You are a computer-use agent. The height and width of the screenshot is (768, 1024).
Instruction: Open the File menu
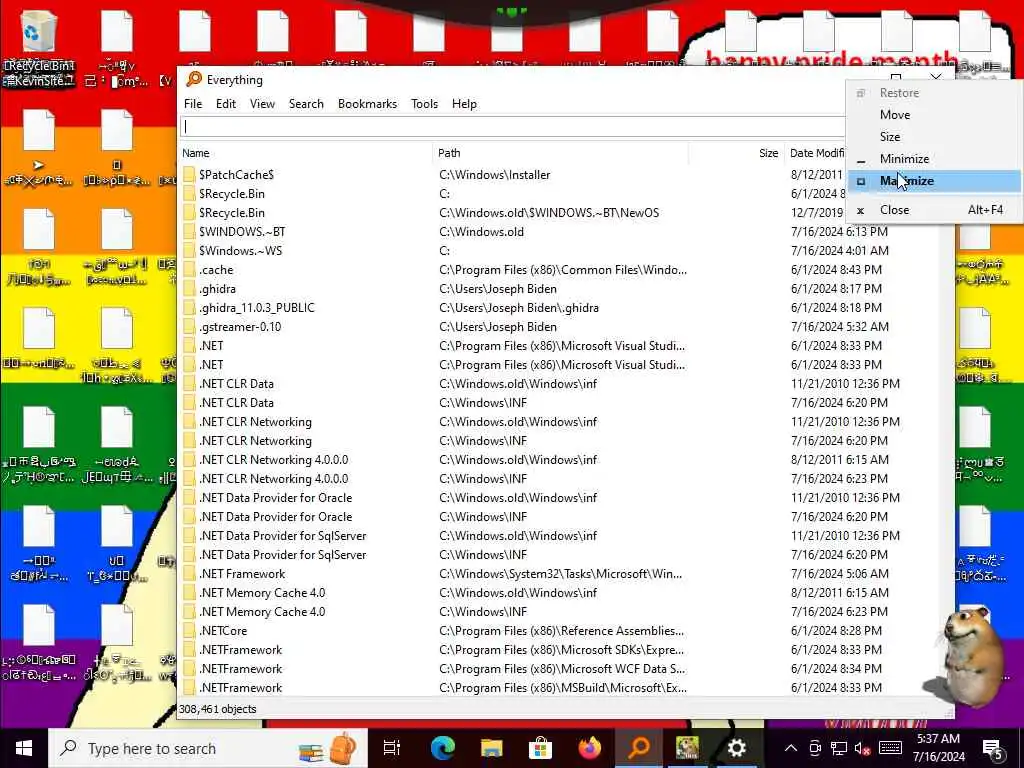click(193, 104)
